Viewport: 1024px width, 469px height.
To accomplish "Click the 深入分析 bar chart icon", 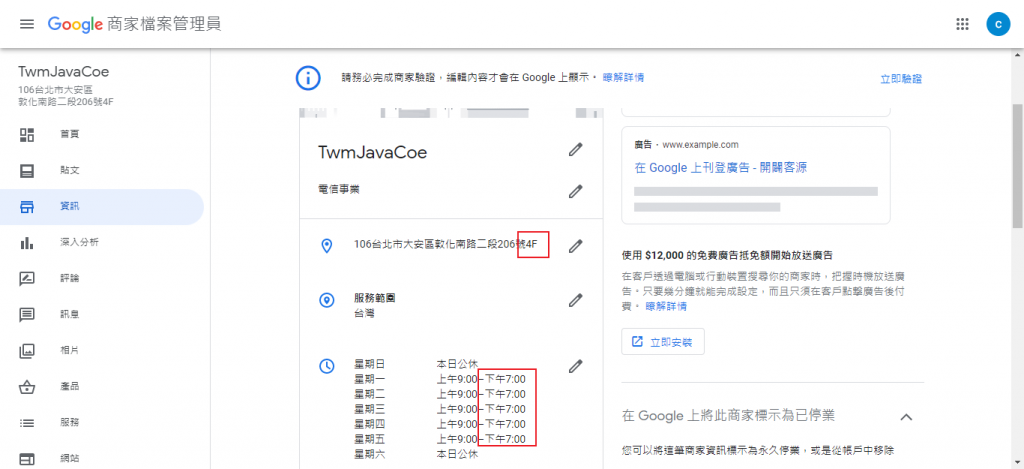I will (x=27, y=243).
